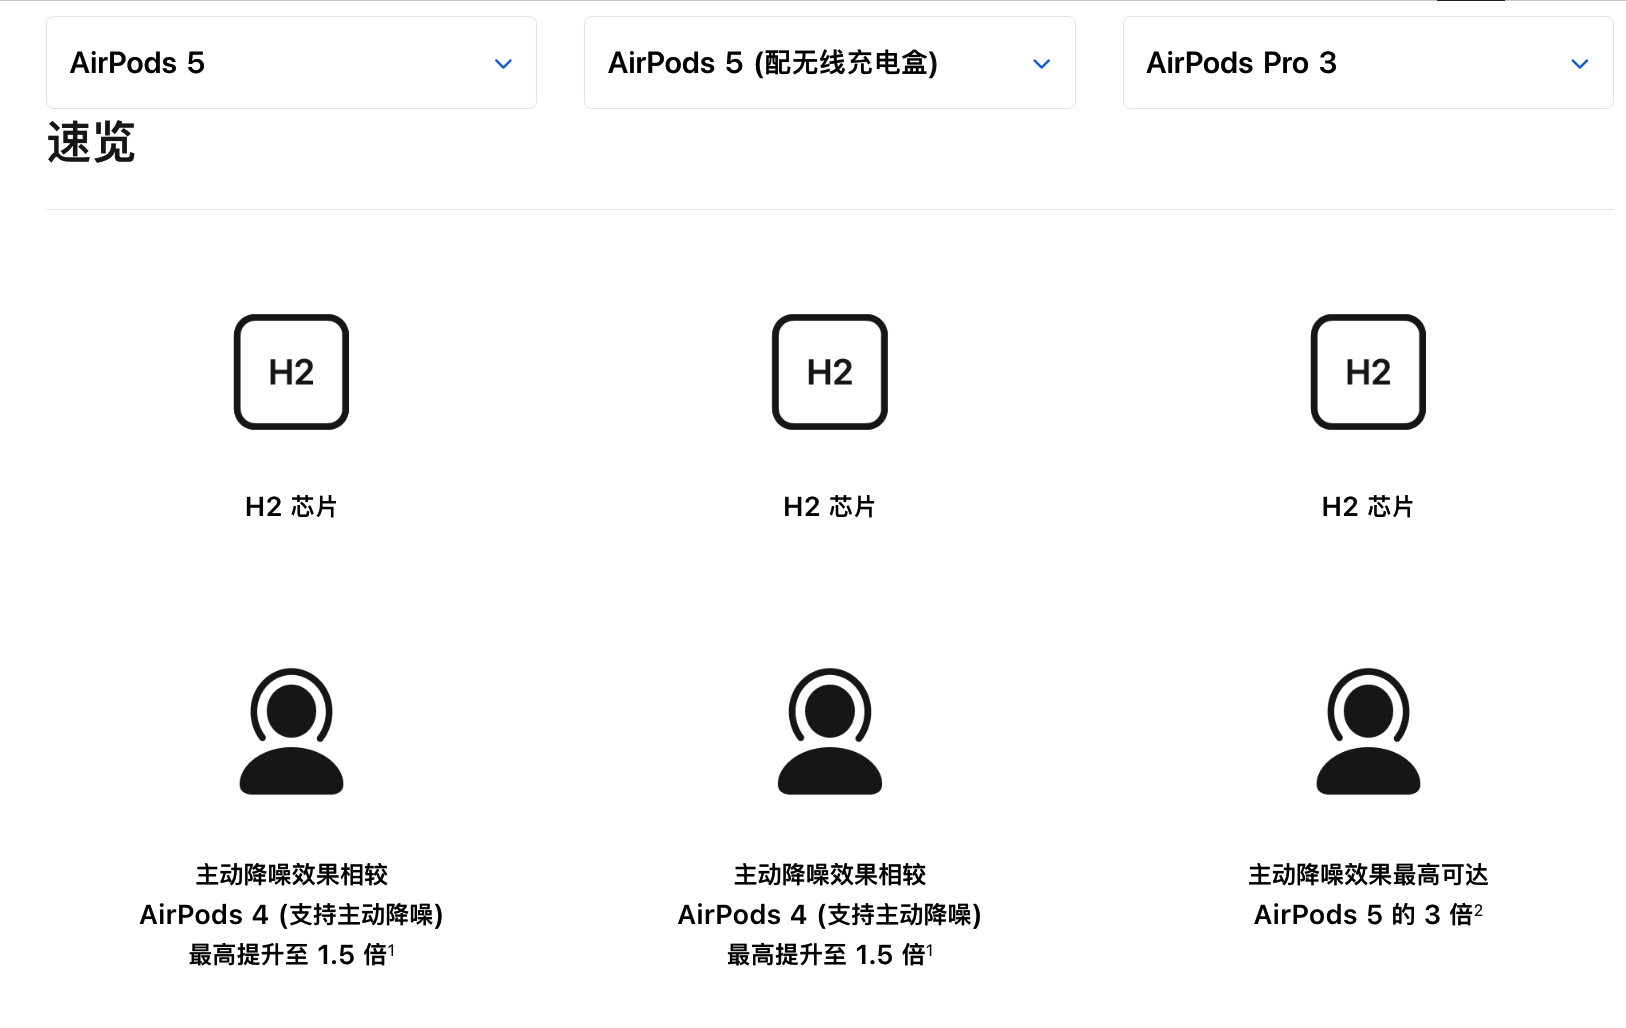Viewport: 1626px width, 1028px height.
Task: Open the AirPods 5 (配无线充电盒) dropdown
Action: tap(829, 62)
